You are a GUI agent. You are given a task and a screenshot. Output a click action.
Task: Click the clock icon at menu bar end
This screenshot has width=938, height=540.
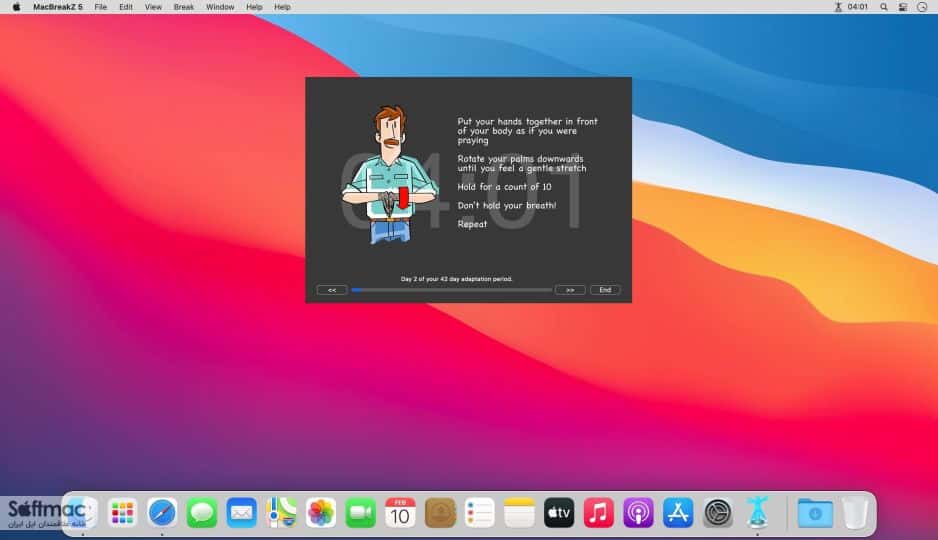pos(922,7)
